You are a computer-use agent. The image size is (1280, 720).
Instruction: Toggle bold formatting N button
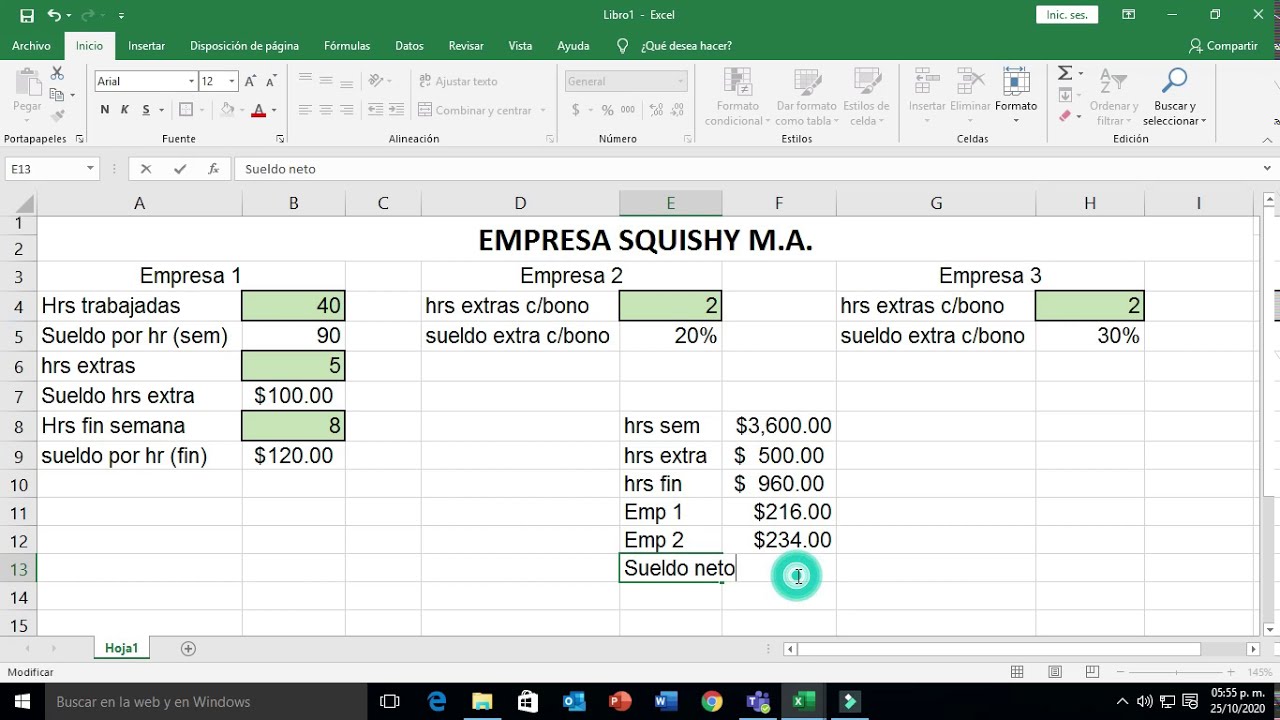coord(105,110)
